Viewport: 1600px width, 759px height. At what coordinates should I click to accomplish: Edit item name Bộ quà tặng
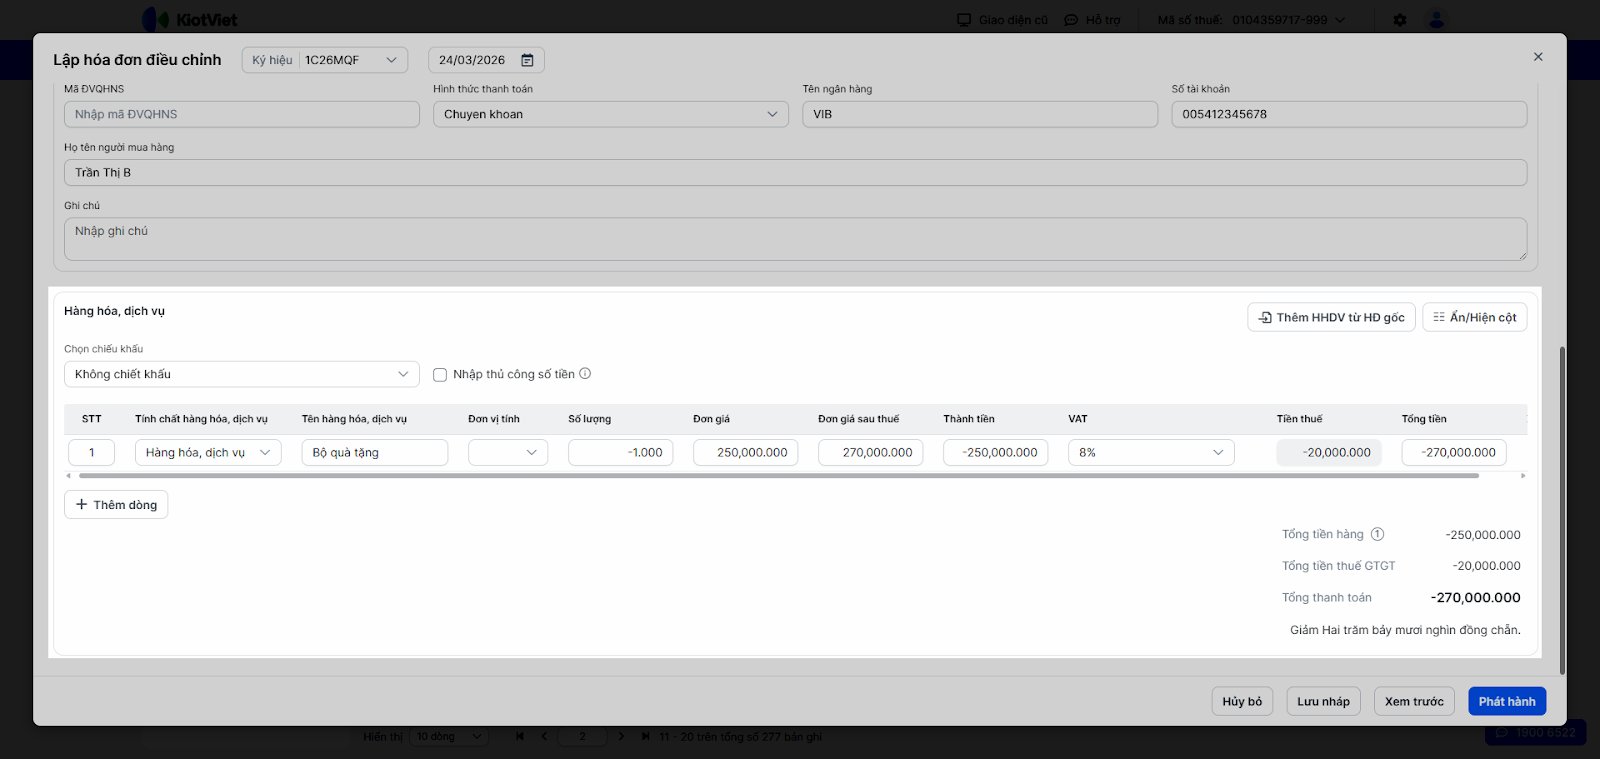375,452
